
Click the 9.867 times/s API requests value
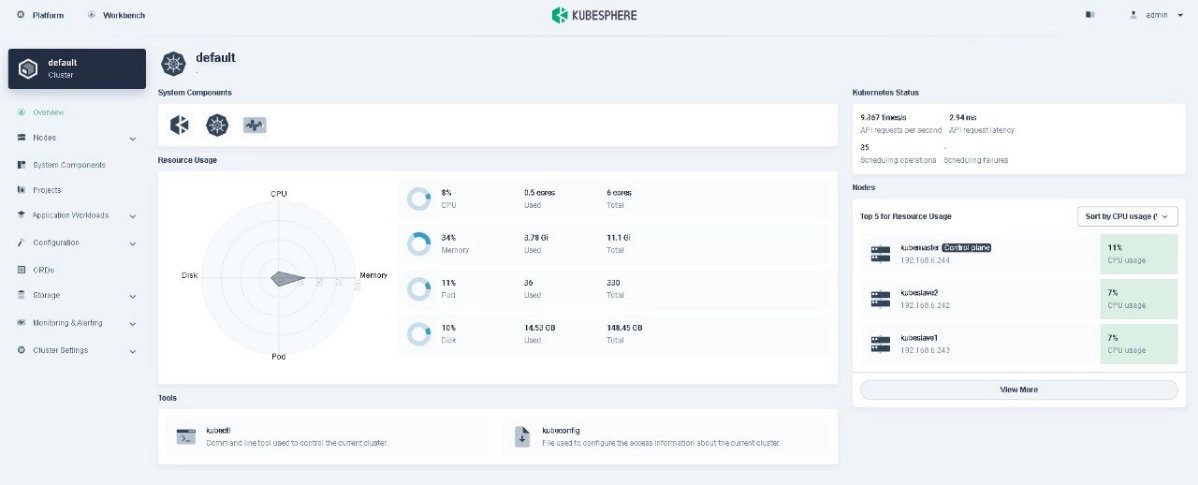point(883,118)
